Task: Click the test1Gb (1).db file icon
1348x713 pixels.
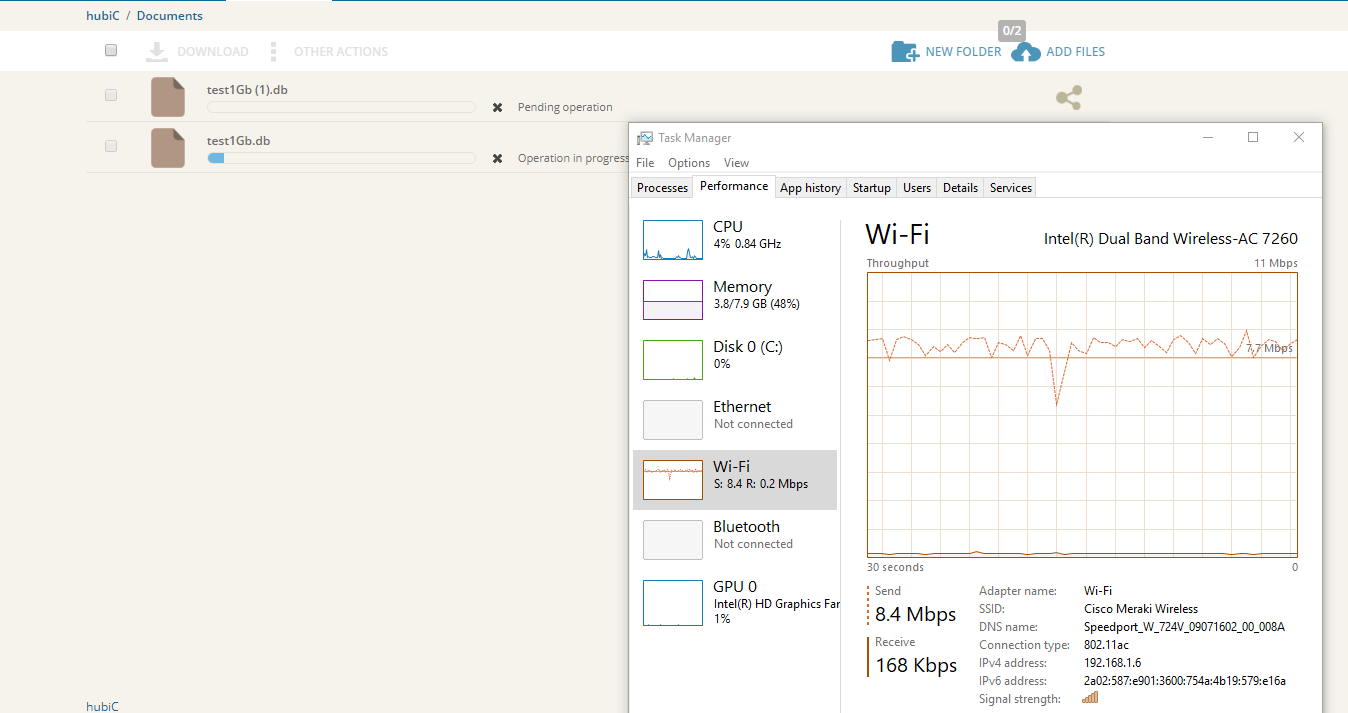Action: (x=168, y=97)
